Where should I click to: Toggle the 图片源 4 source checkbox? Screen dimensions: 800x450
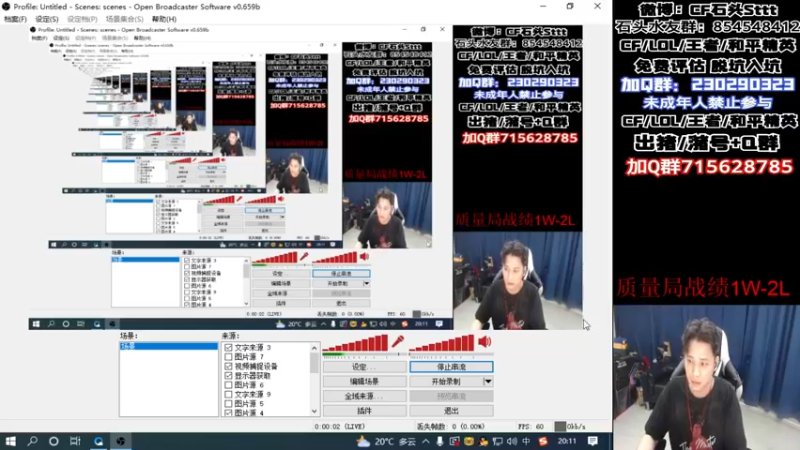[228, 413]
